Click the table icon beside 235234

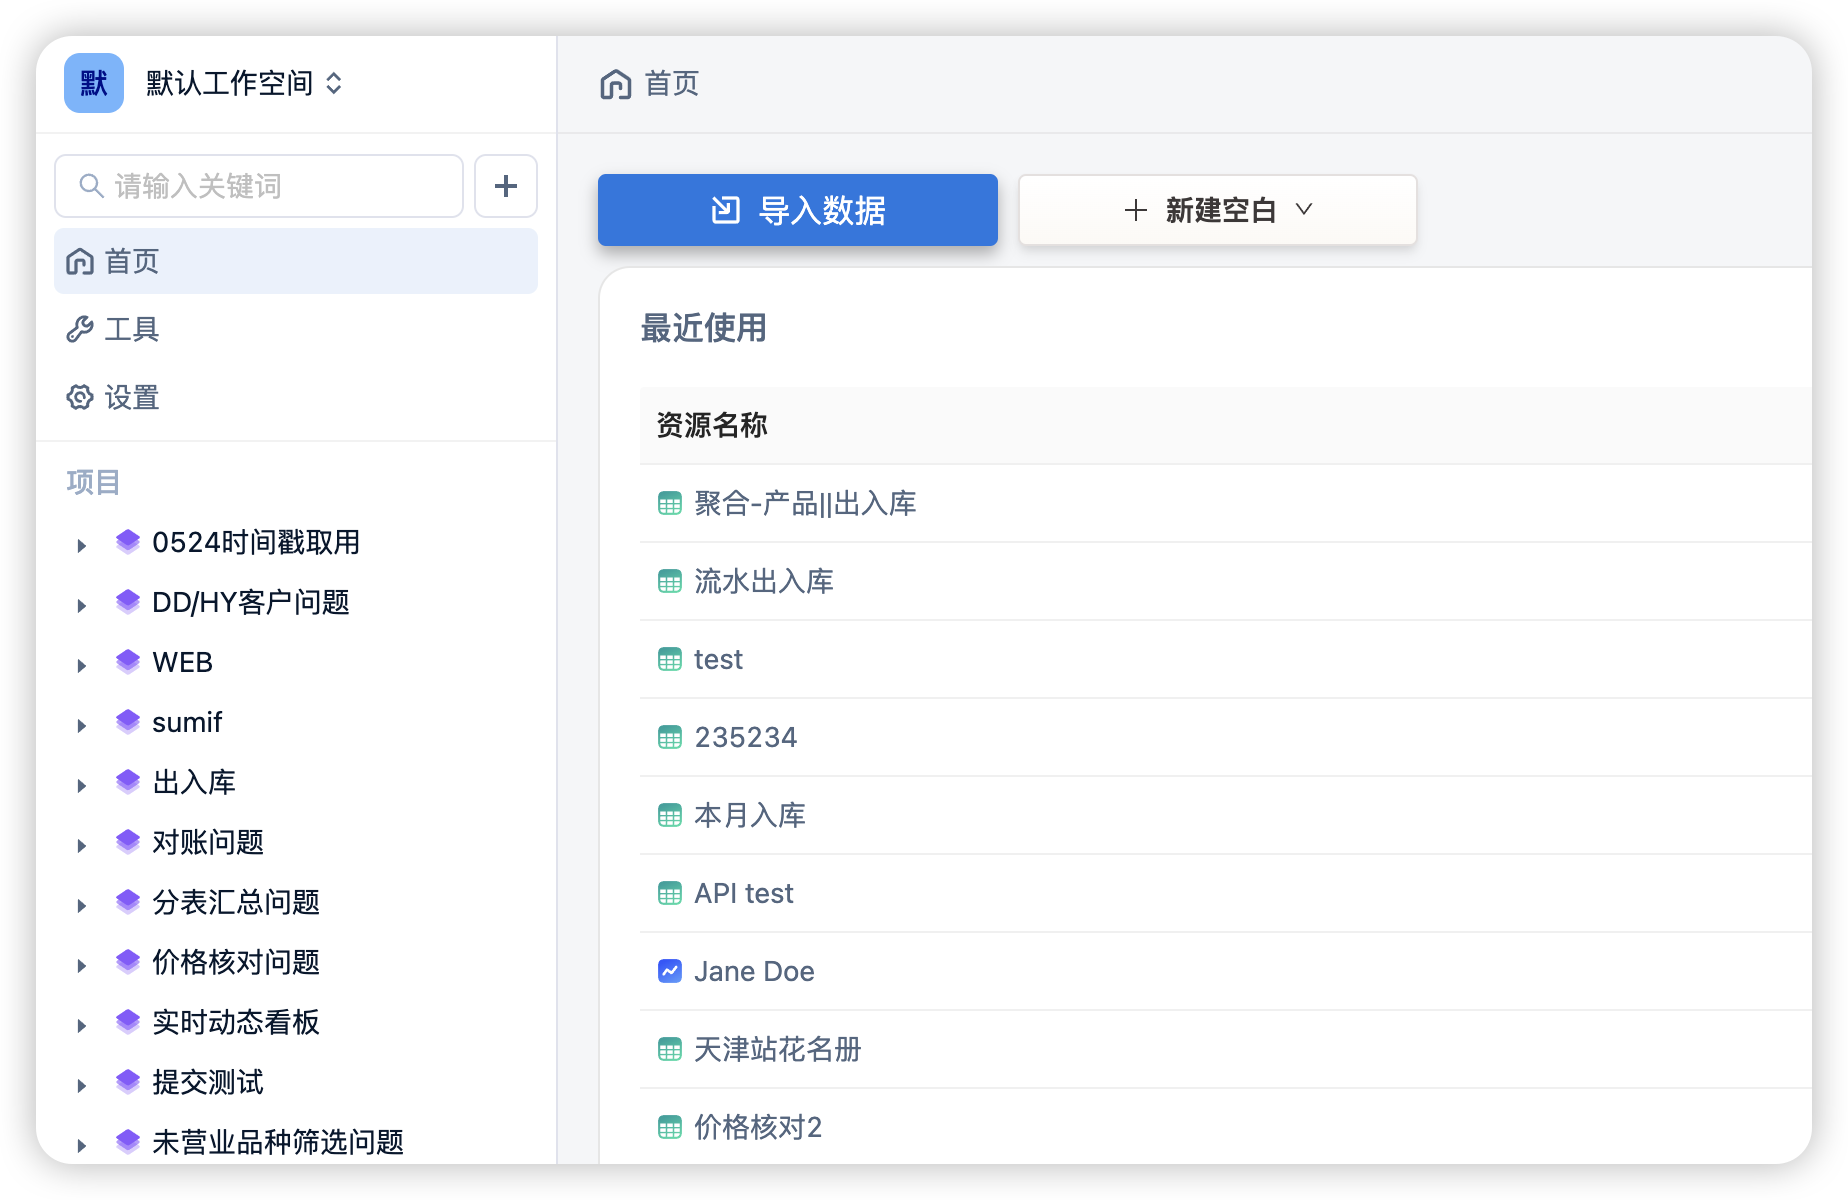pos(670,737)
